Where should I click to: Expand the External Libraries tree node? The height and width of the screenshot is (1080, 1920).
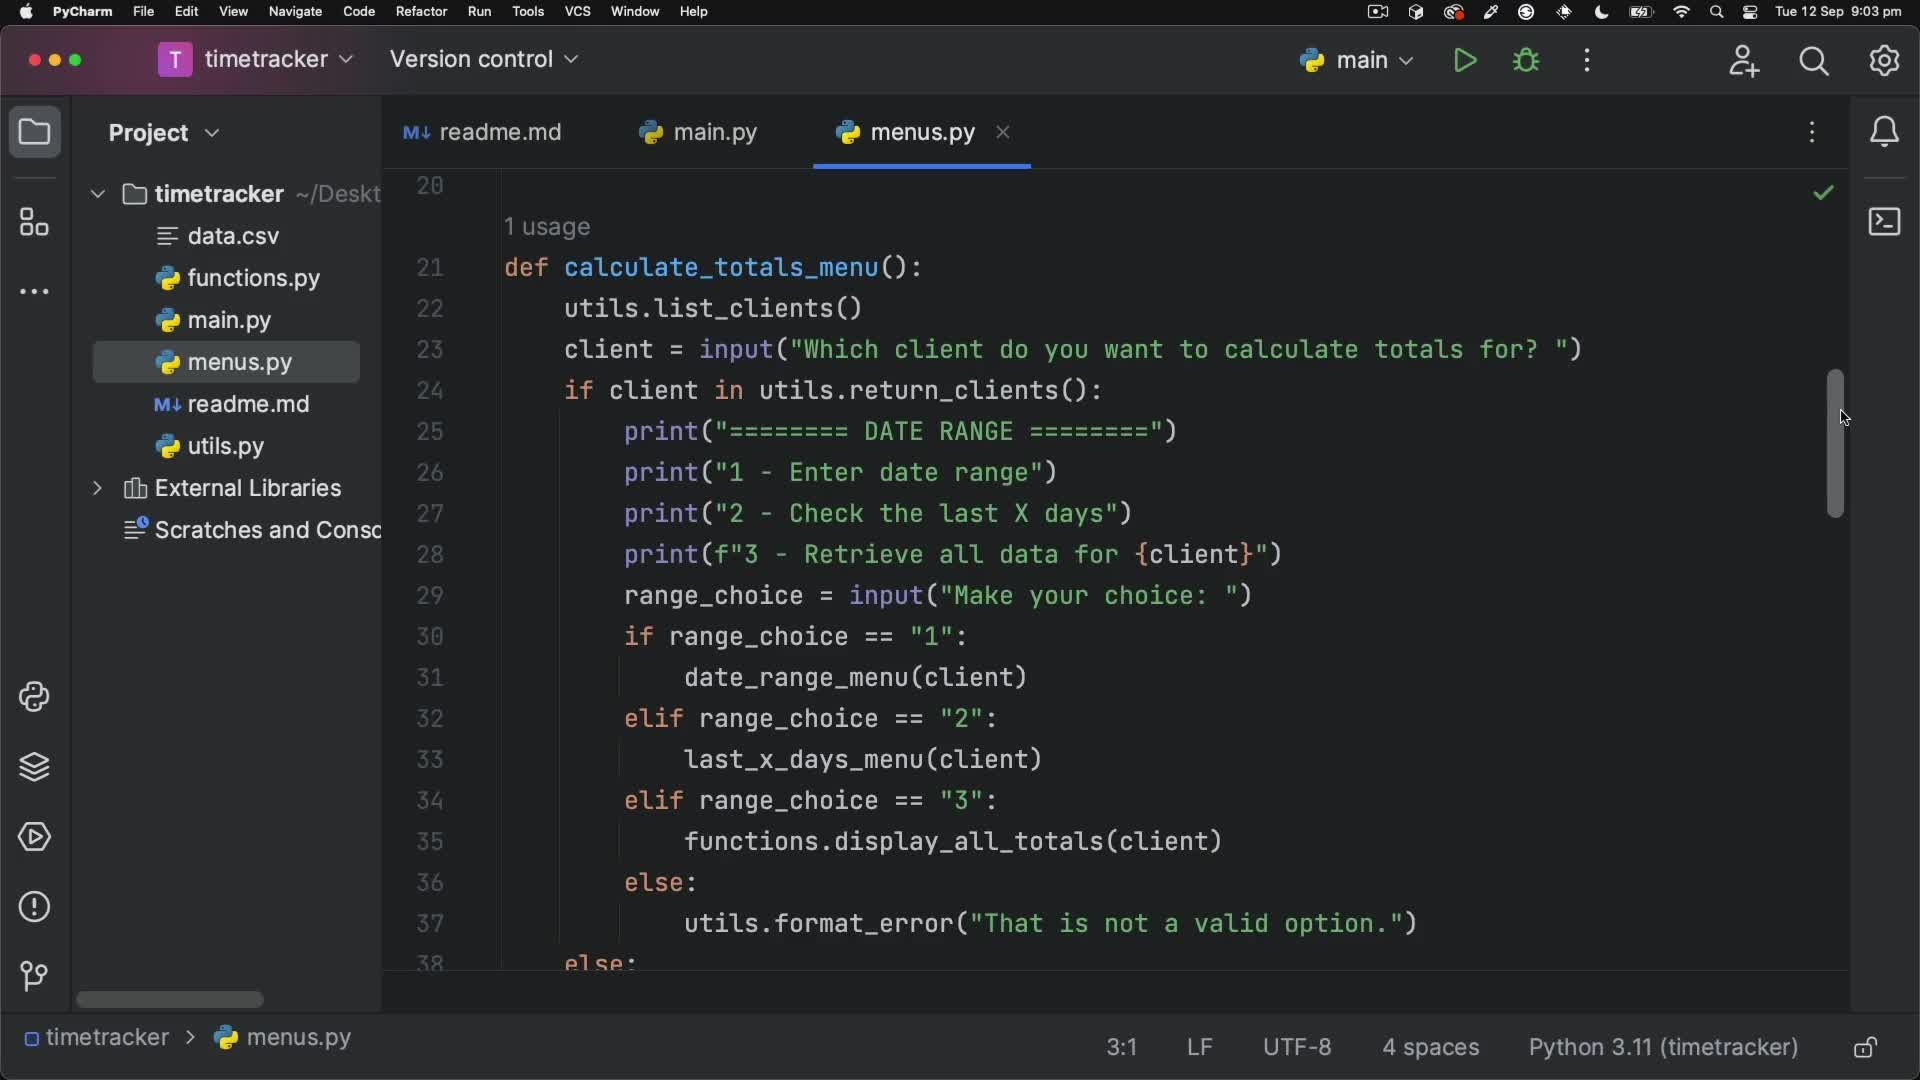click(97, 488)
